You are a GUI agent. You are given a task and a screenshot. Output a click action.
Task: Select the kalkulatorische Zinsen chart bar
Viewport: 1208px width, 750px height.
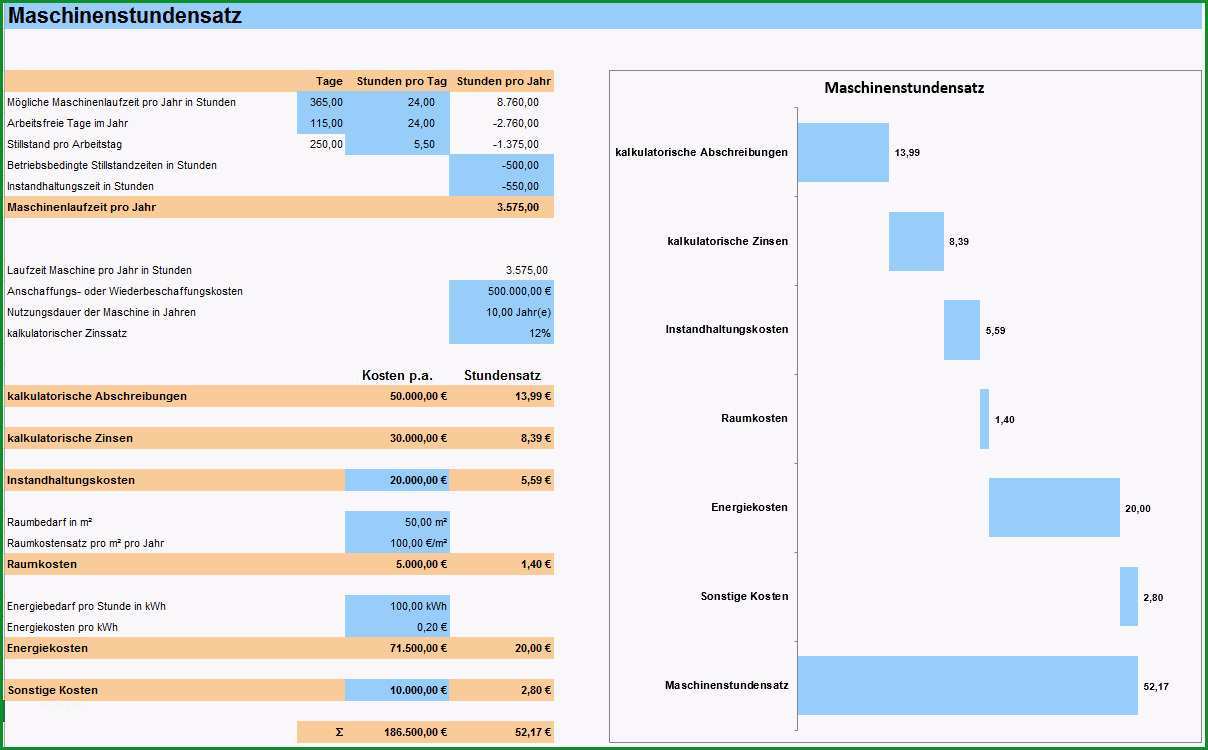[916, 241]
